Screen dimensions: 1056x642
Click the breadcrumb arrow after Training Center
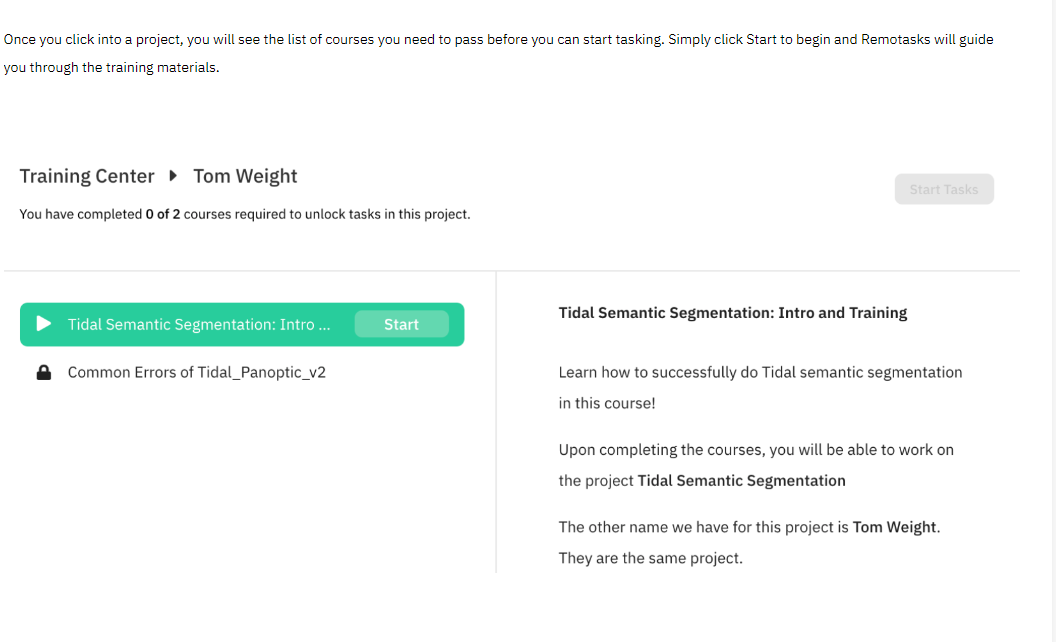tap(173, 176)
